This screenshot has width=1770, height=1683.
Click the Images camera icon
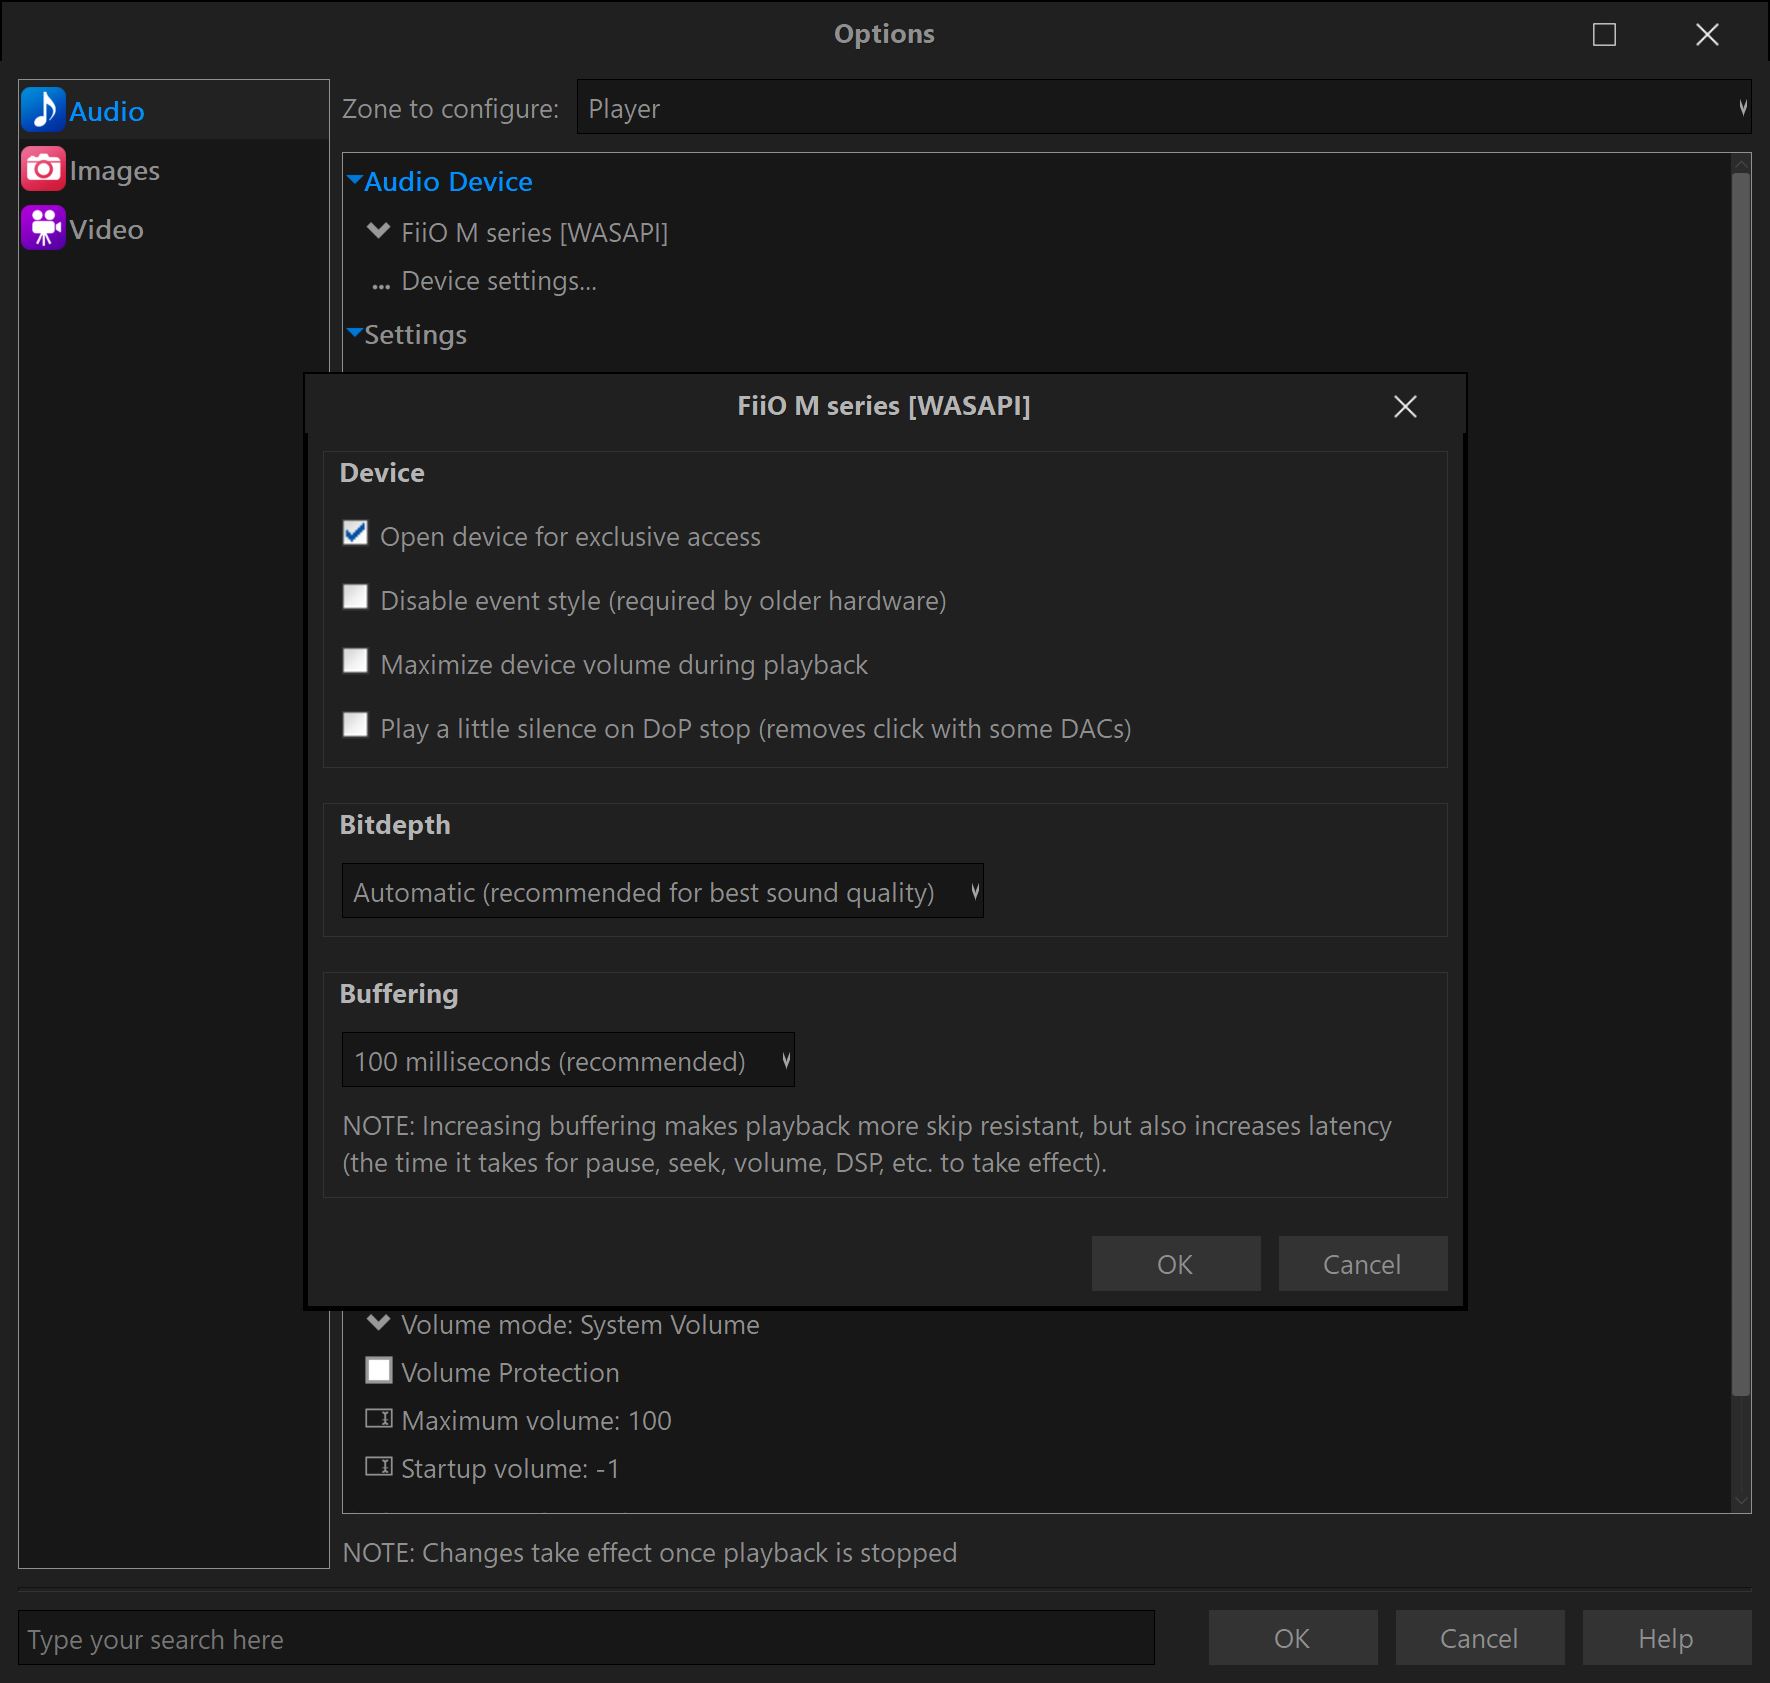point(43,169)
